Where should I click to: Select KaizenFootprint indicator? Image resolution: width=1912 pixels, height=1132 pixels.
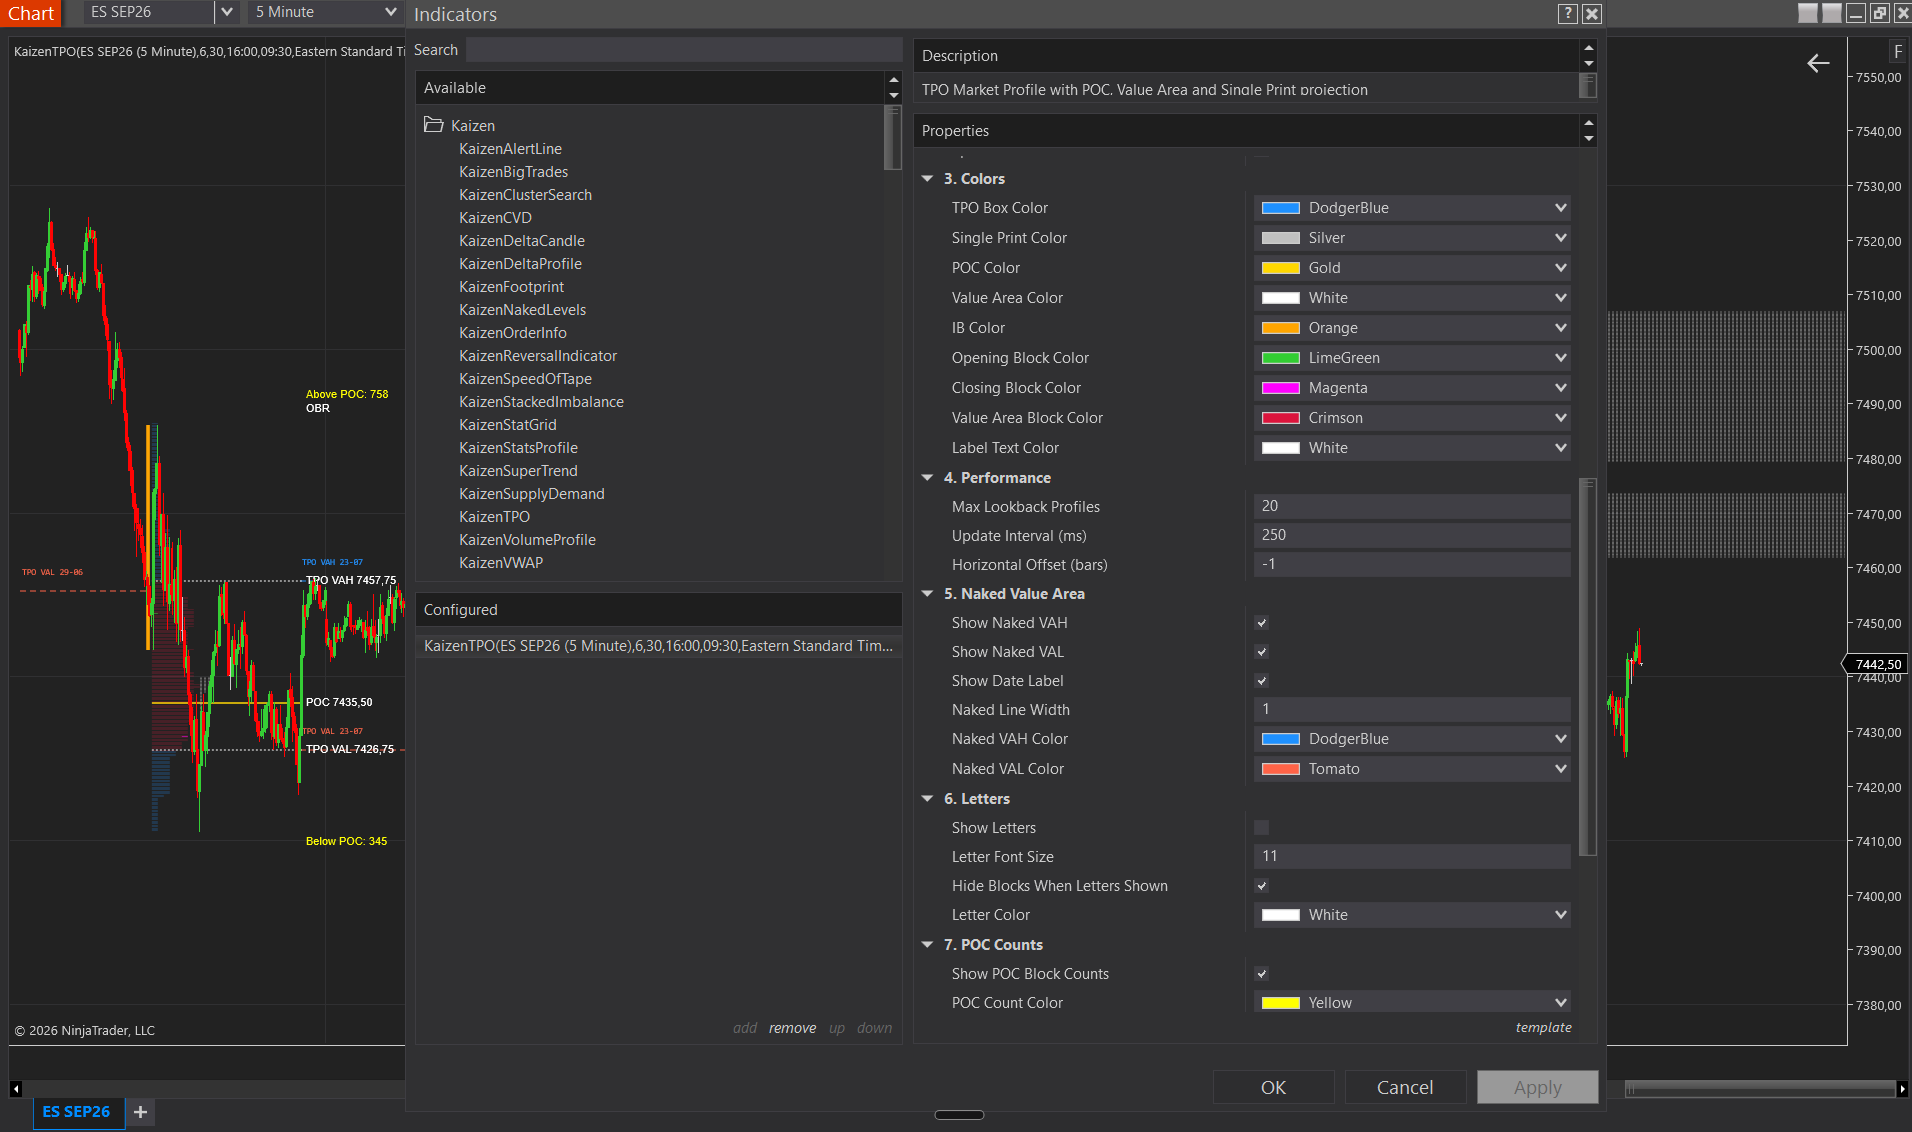(511, 287)
